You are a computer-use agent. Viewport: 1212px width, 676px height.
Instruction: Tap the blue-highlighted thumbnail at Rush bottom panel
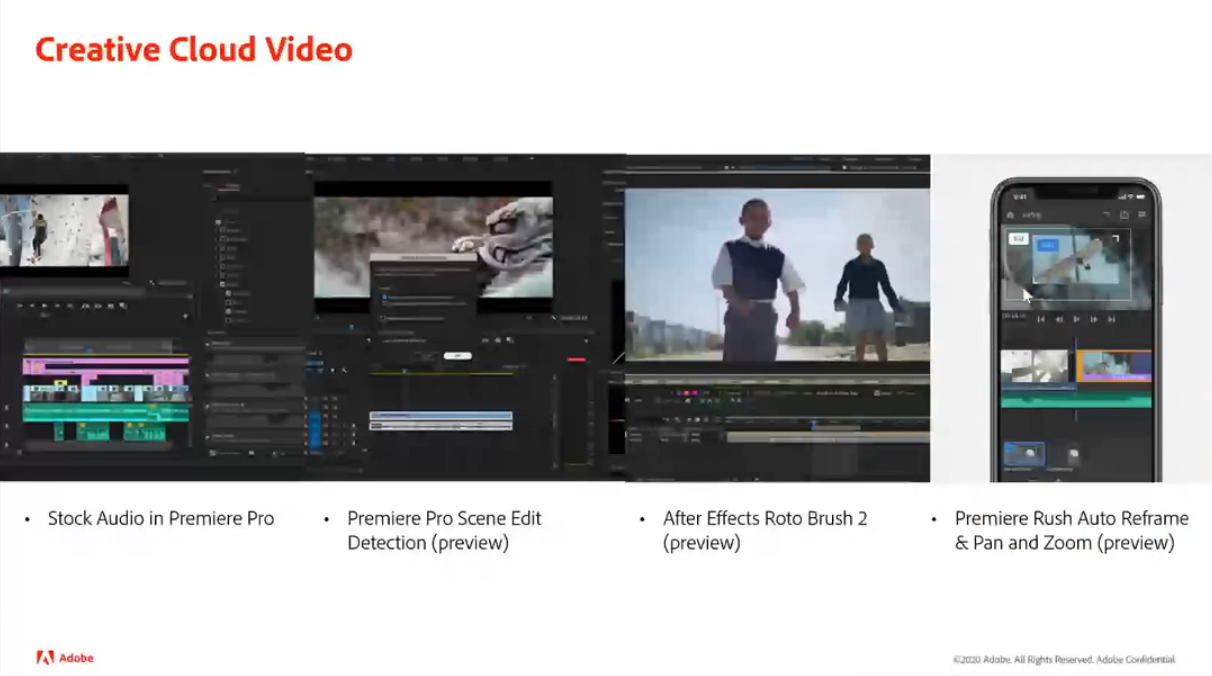(1023, 454)
